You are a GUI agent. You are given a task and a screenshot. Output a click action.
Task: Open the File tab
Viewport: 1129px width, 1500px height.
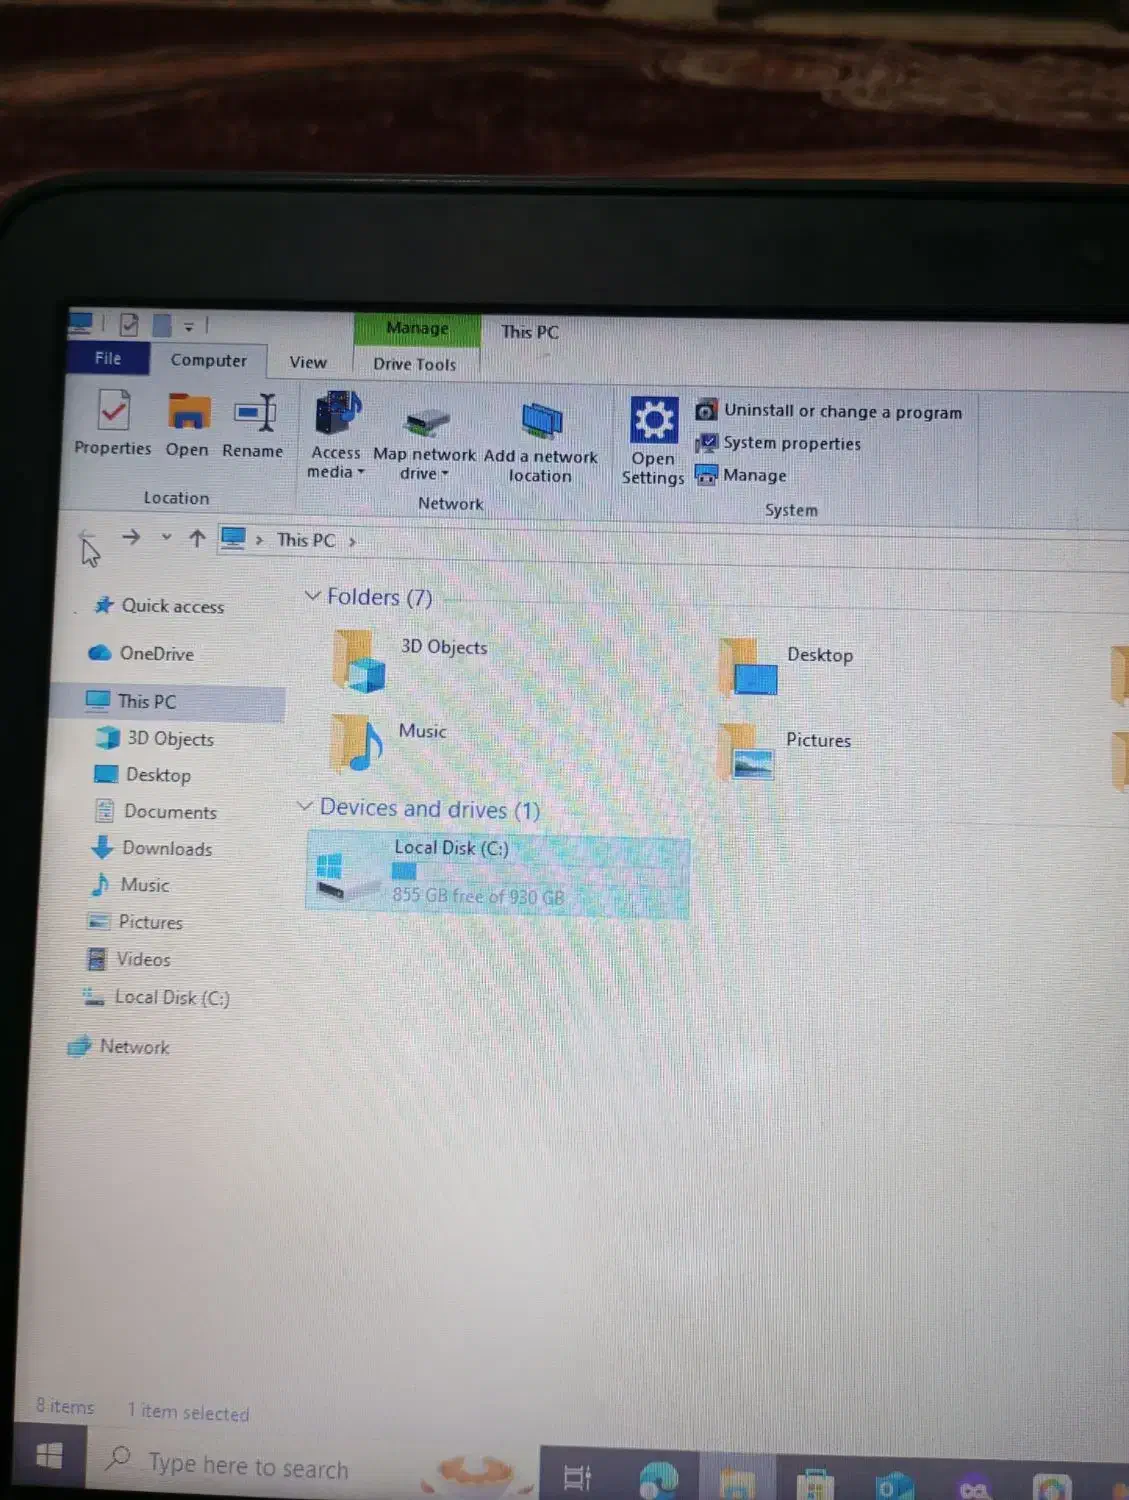pos(108,358)
